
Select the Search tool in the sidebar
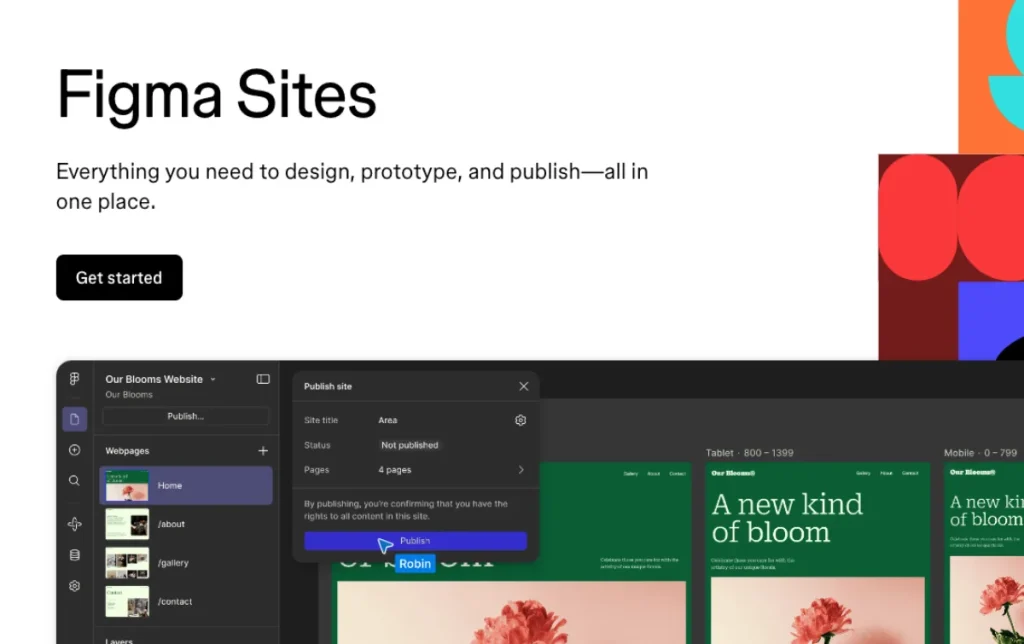click(x=74, y=480)
